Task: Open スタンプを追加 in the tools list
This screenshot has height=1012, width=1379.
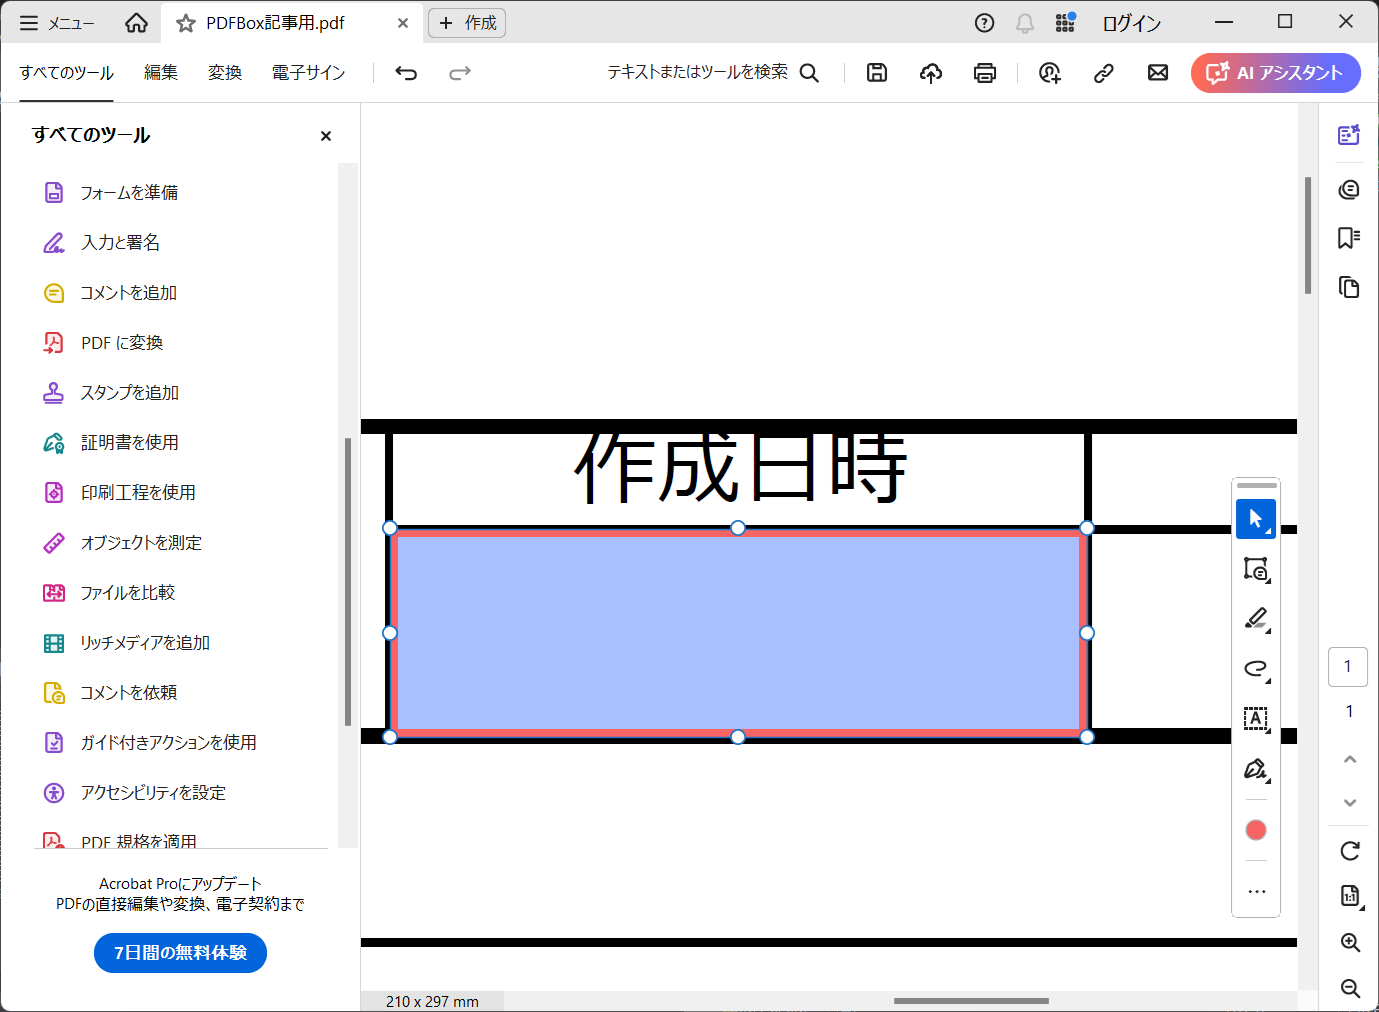Action: (129, 393)
